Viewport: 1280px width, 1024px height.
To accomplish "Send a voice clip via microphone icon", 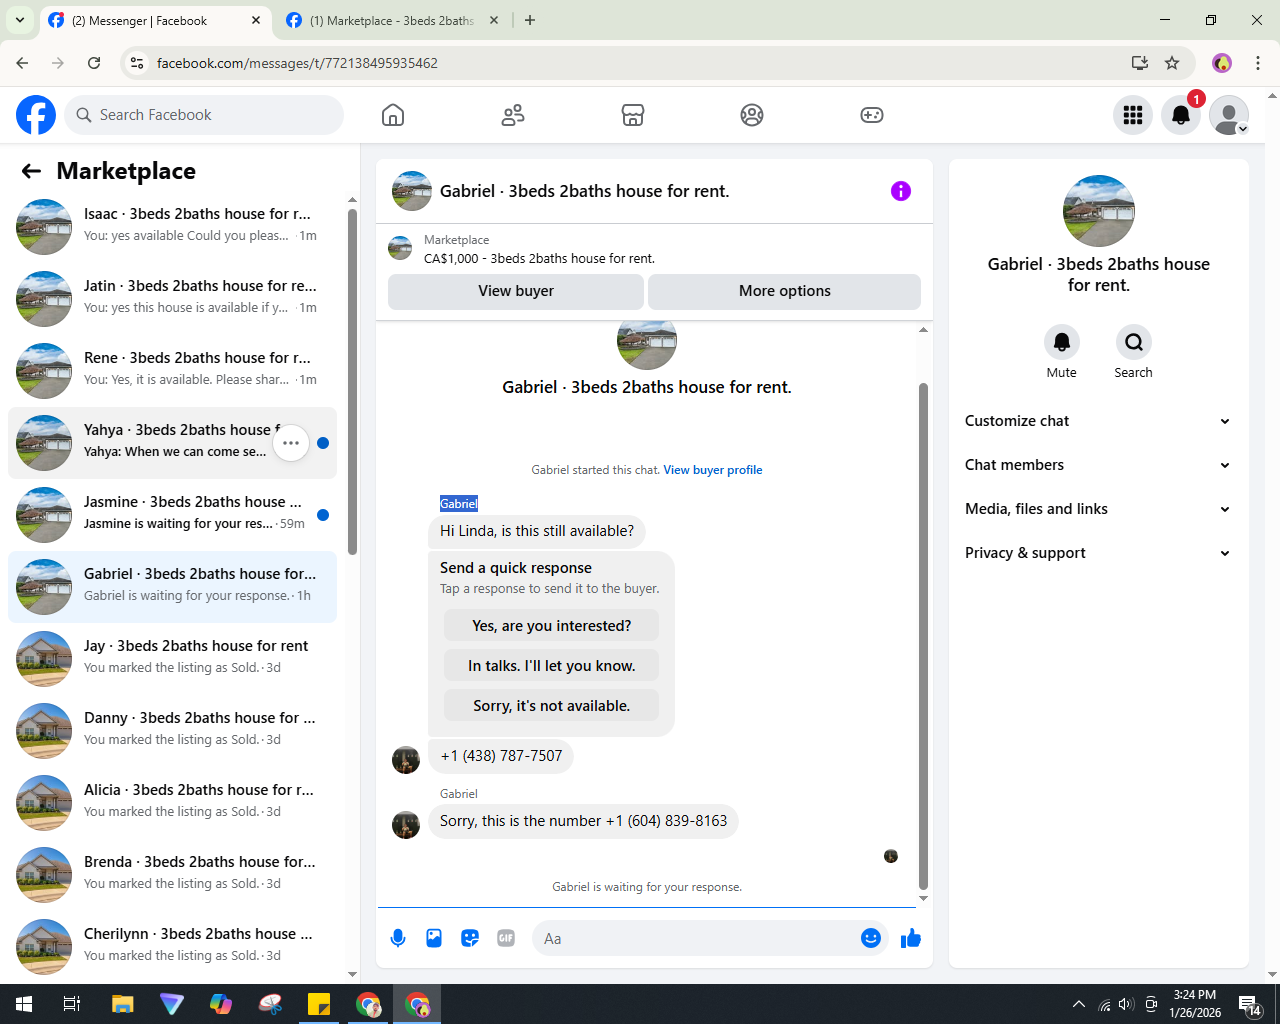I will coord(398,938).
